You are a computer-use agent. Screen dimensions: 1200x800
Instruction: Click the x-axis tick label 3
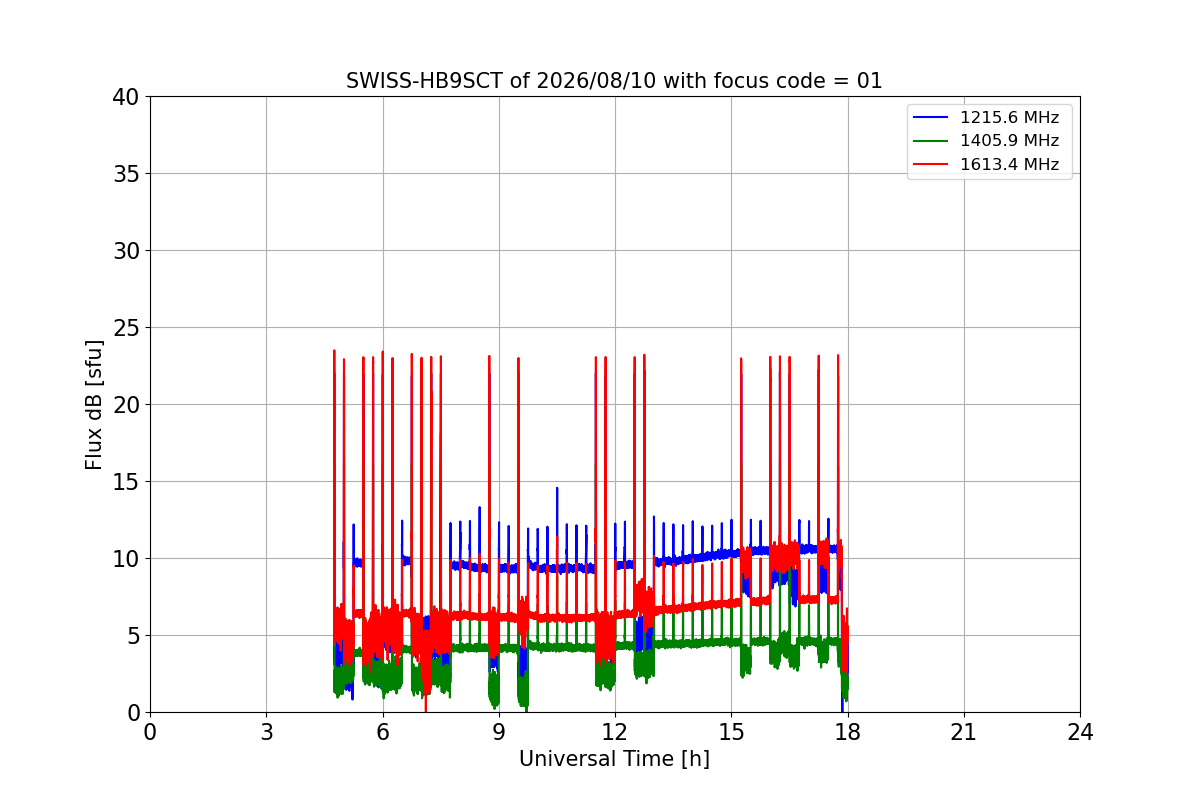266,732
